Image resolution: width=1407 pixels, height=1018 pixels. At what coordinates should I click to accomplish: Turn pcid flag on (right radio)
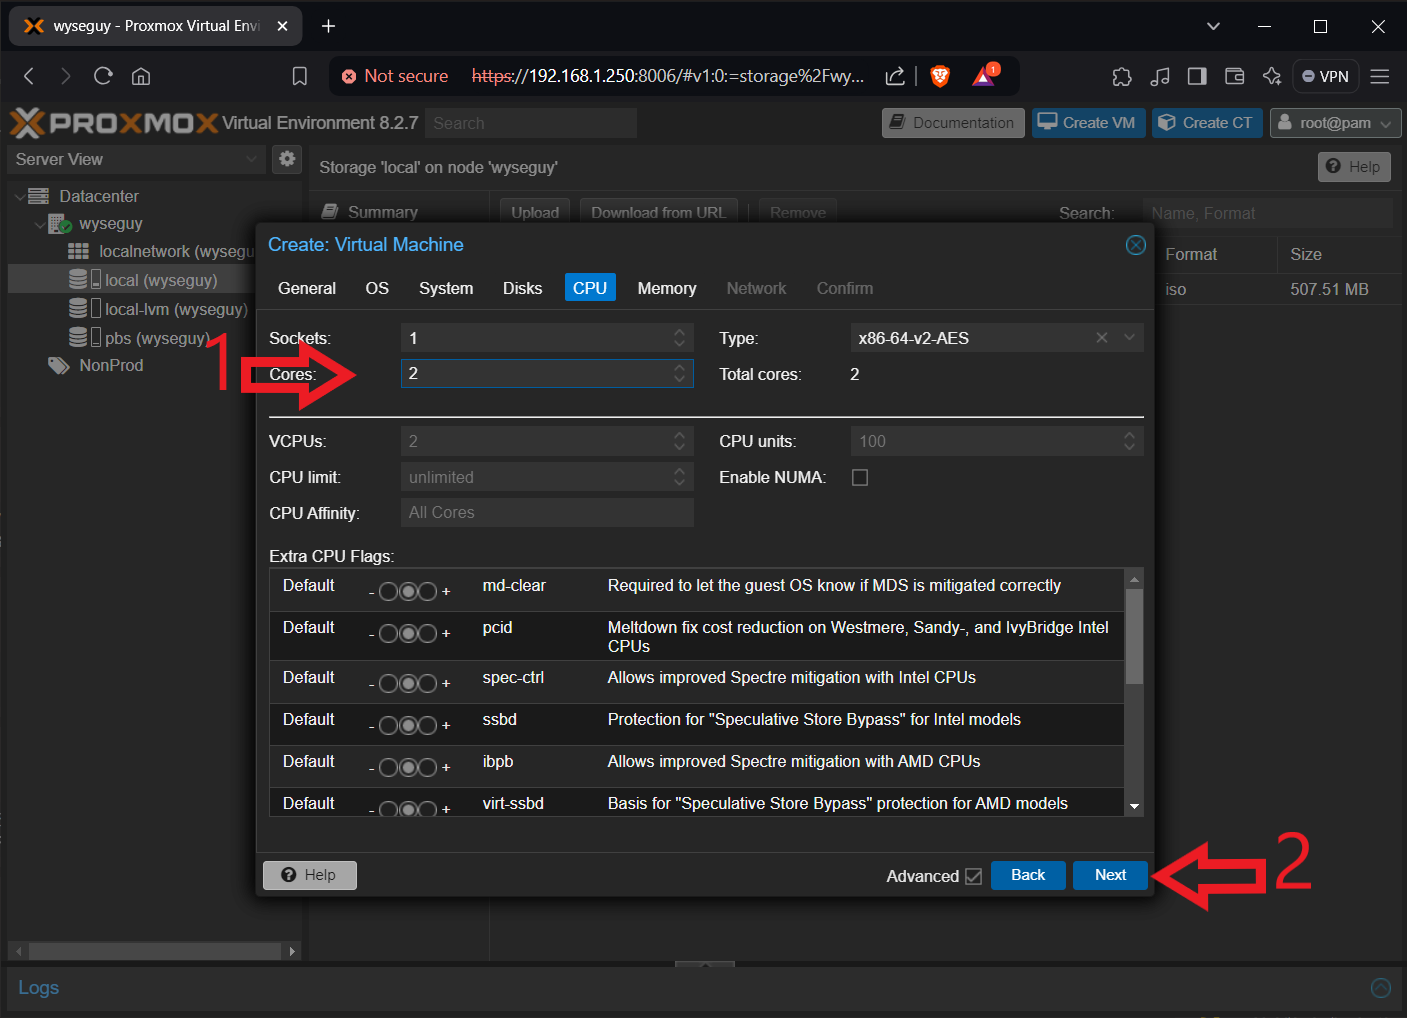[x=427, y=633]
